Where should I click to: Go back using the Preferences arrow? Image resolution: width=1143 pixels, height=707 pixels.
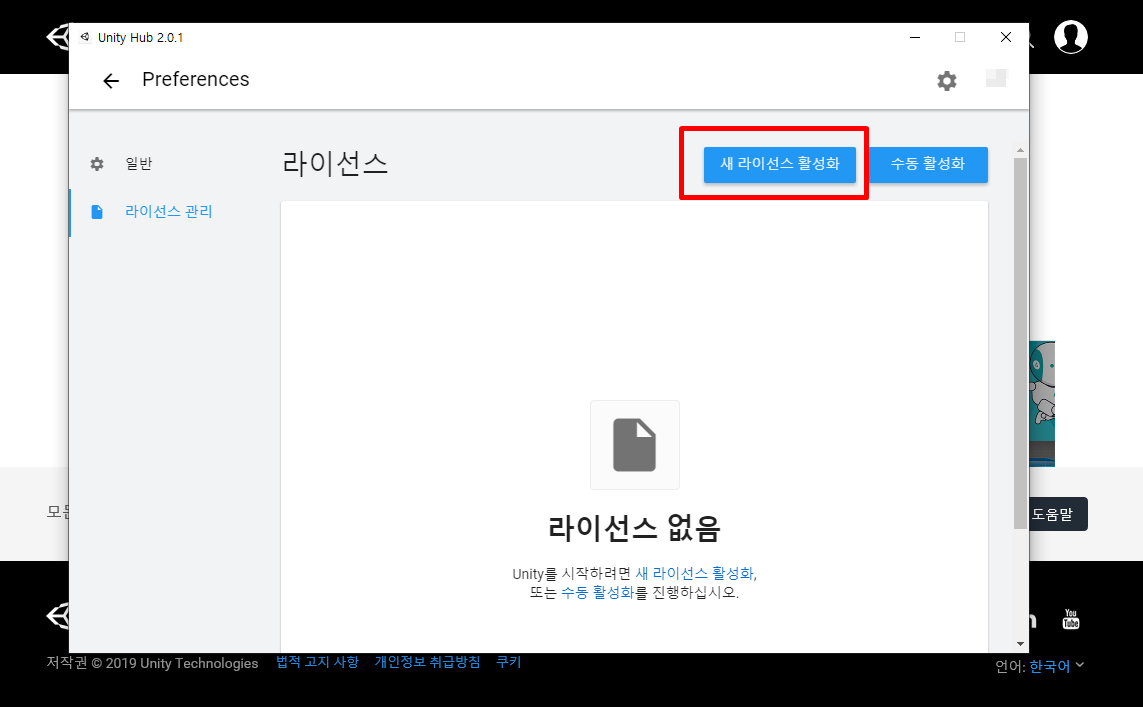tap(111, 80)
